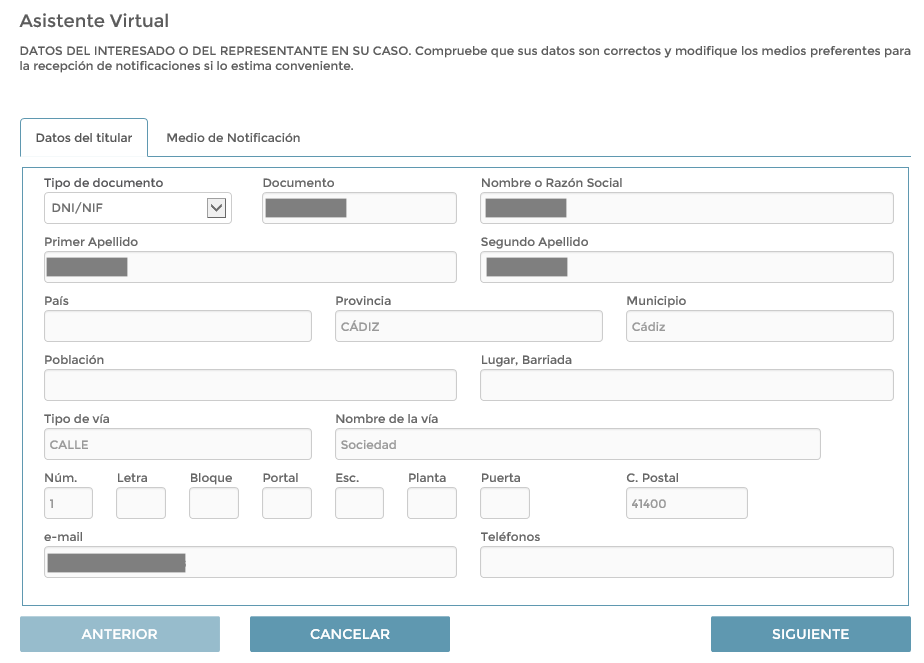This screenshot has width=924, height=663.
Task: Click the SIGUIENTE button
Action: [810, 634]
